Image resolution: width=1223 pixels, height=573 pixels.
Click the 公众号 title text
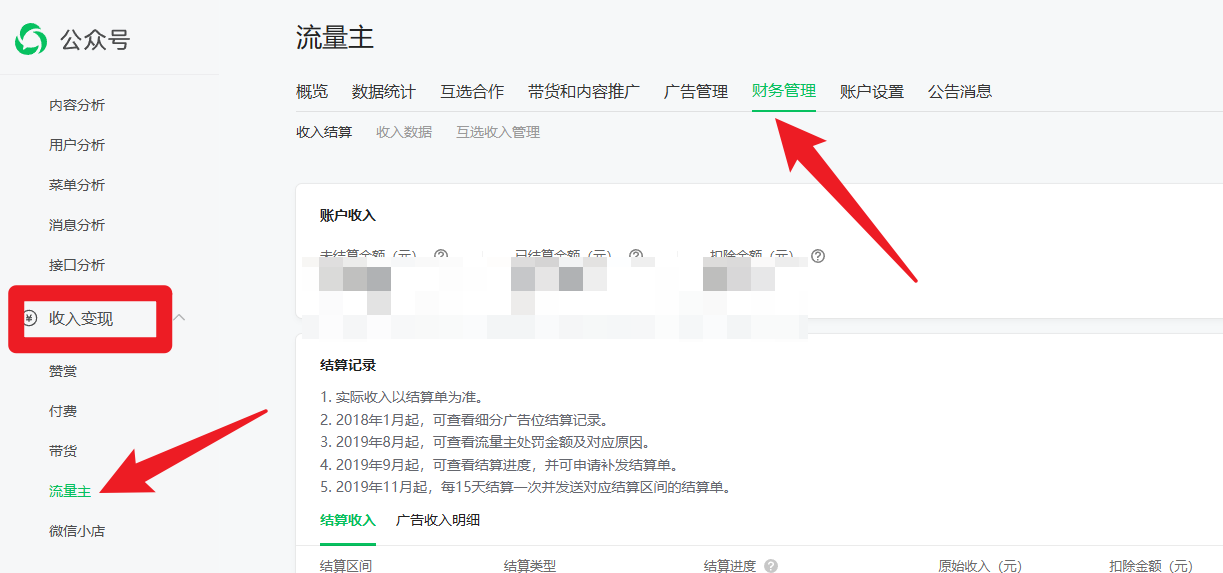pyautogui.click(x=95, y=40)
